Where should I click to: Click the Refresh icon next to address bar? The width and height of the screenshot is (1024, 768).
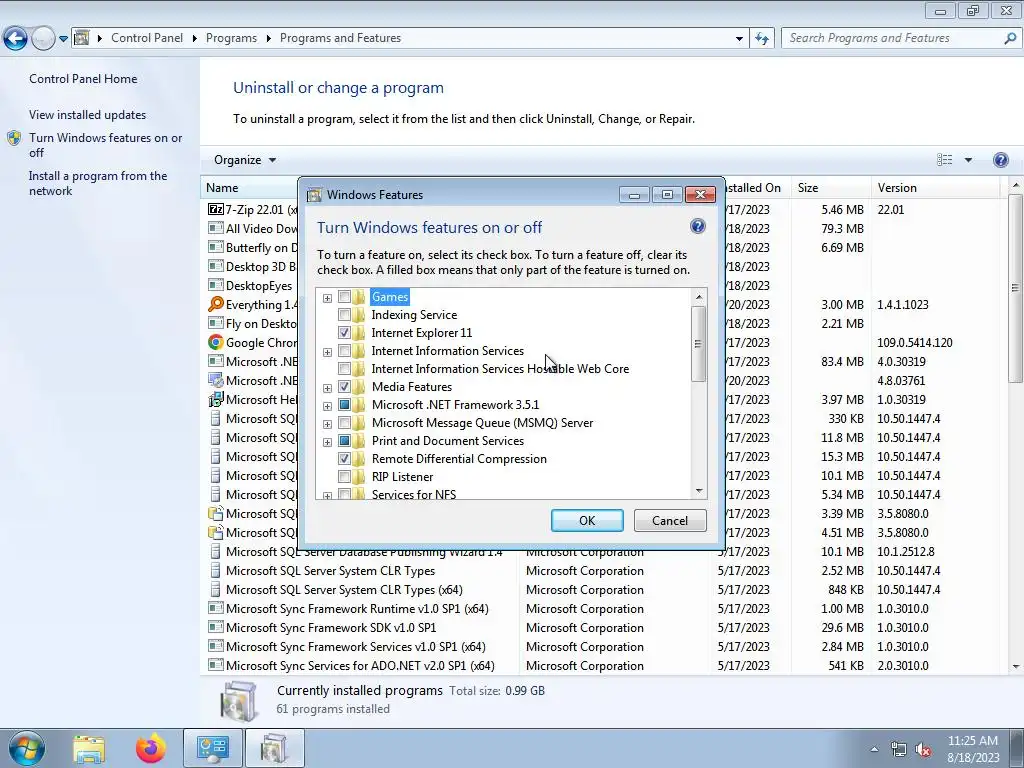pyautogui.click(x=761, y=39)
